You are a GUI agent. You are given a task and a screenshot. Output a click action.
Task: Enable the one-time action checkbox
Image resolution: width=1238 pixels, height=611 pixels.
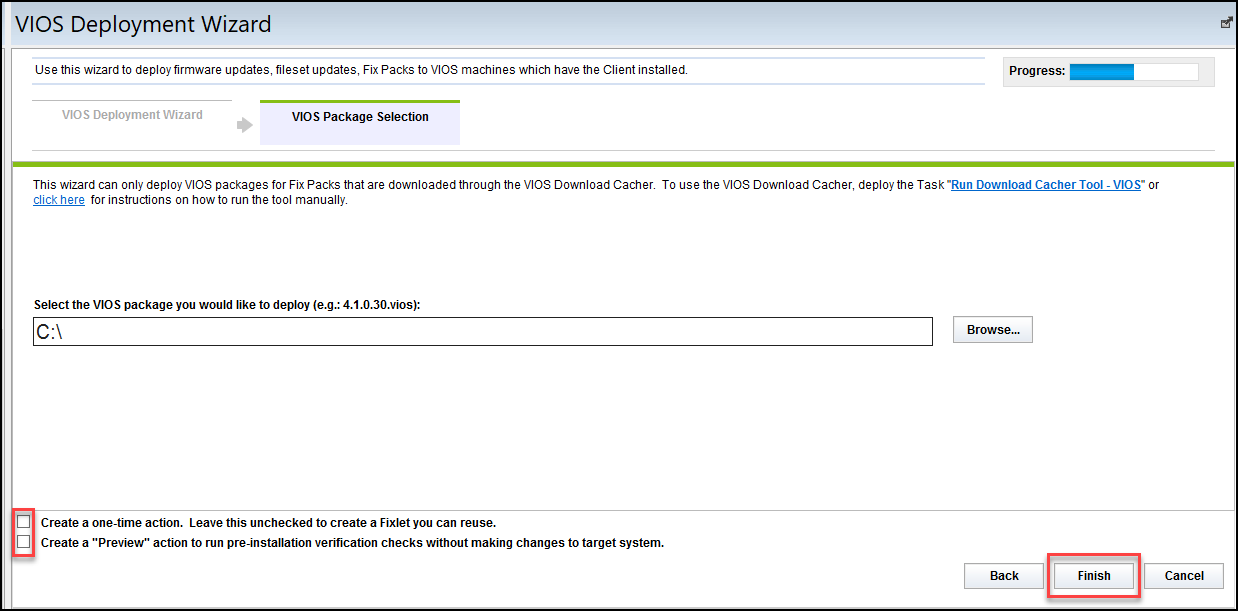pyautogui.click(x=24, y=522)
